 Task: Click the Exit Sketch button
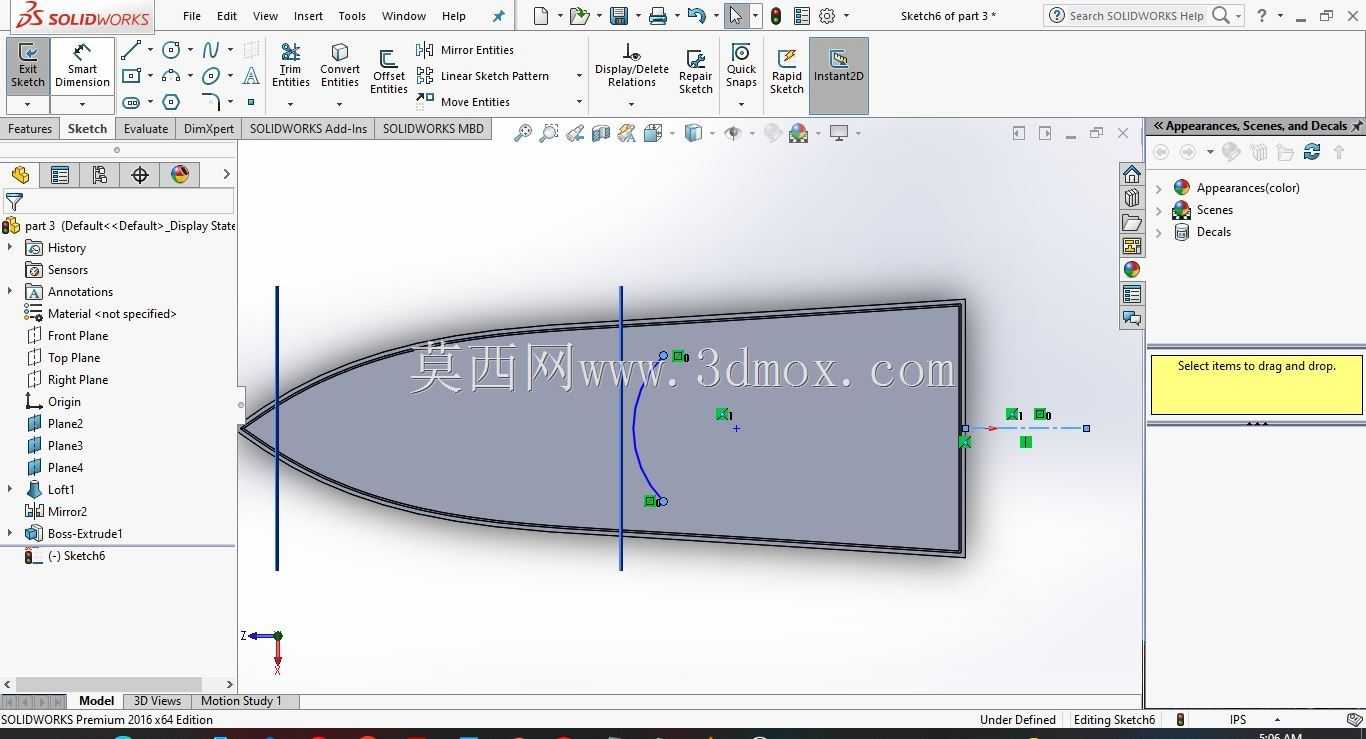tap(28, 66)
